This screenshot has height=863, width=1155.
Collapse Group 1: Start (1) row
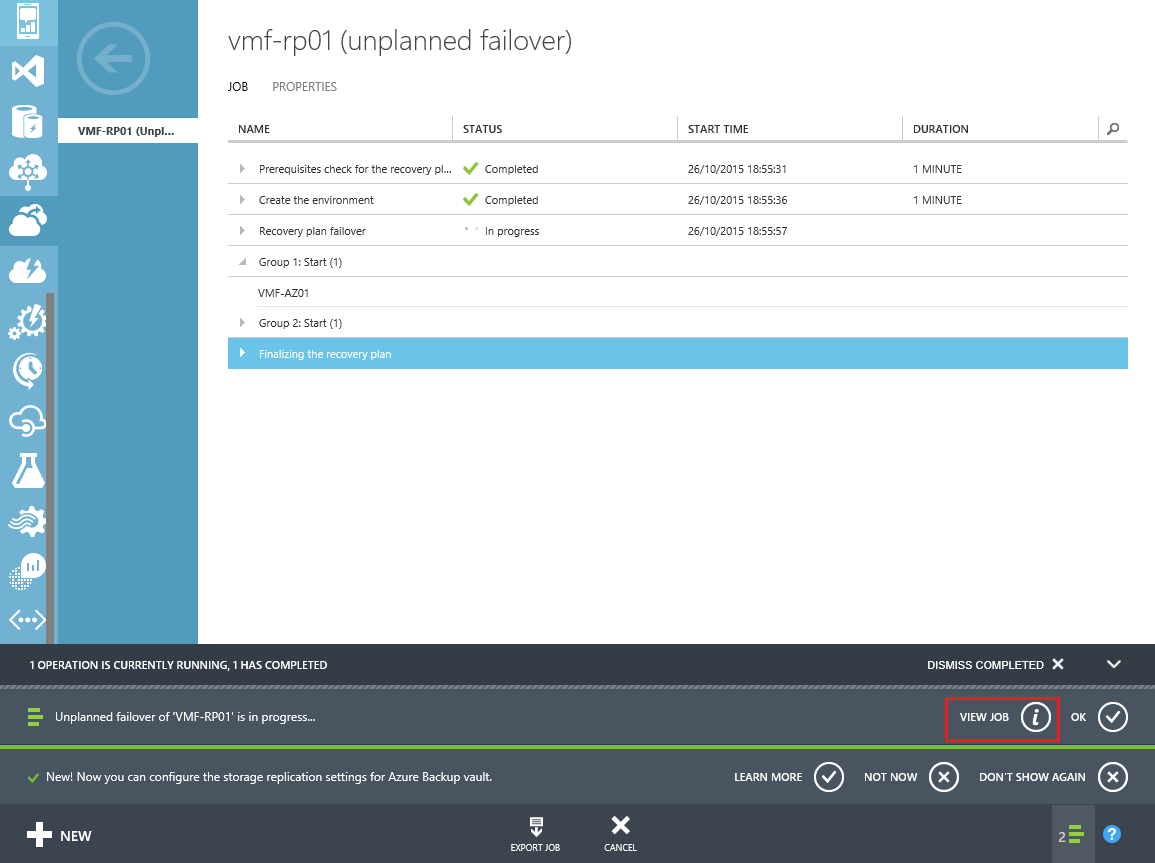tap(243, 262)
